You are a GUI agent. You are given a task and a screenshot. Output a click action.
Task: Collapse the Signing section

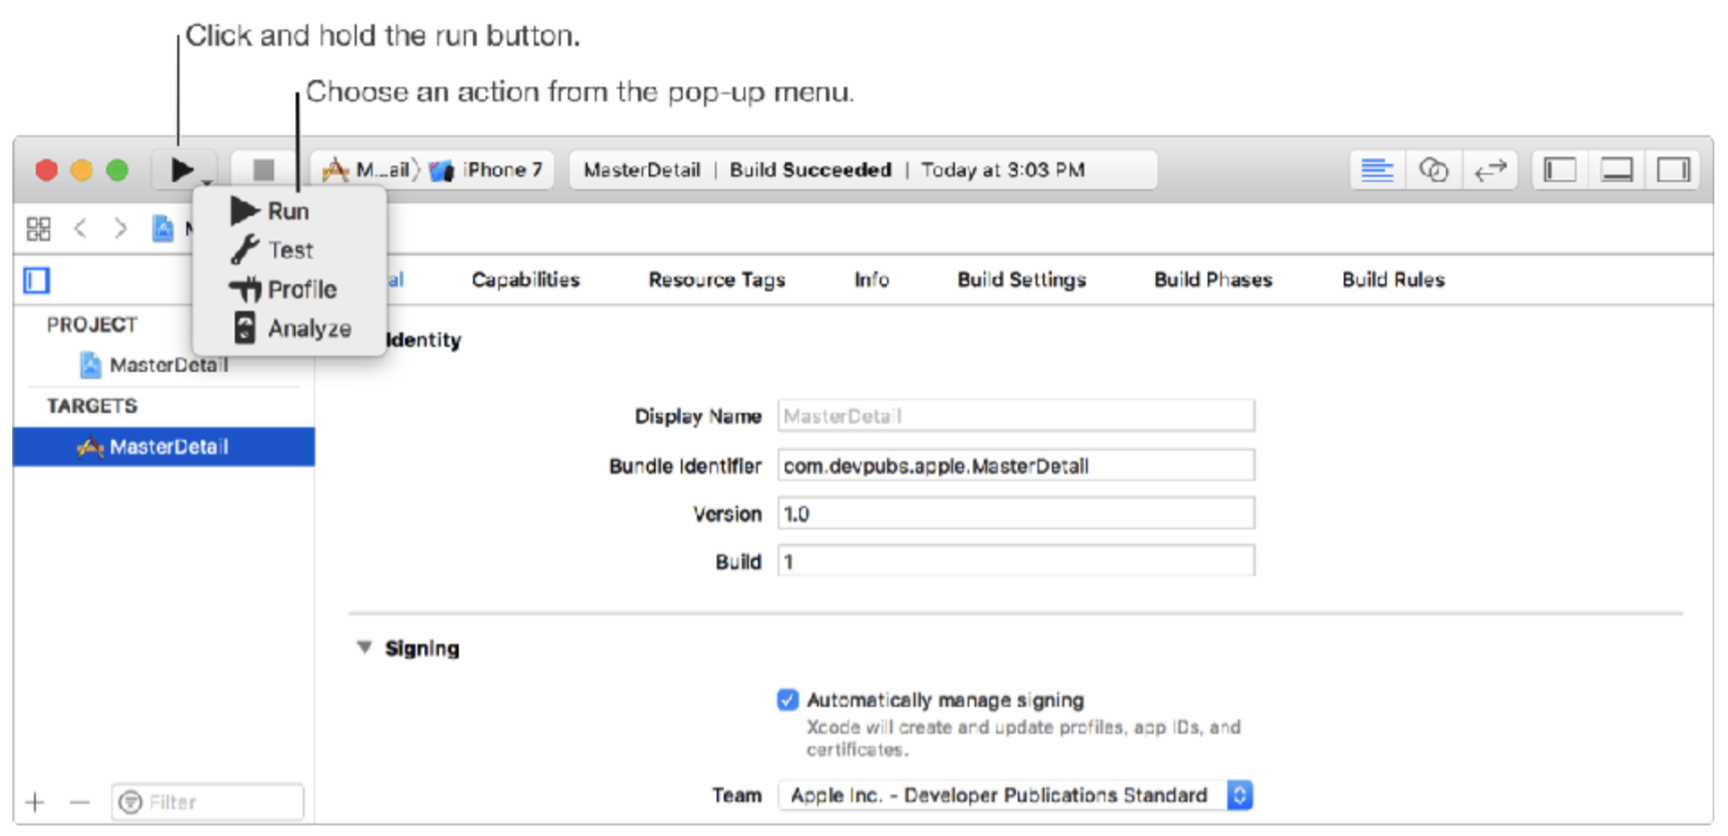tap(365, 648)
